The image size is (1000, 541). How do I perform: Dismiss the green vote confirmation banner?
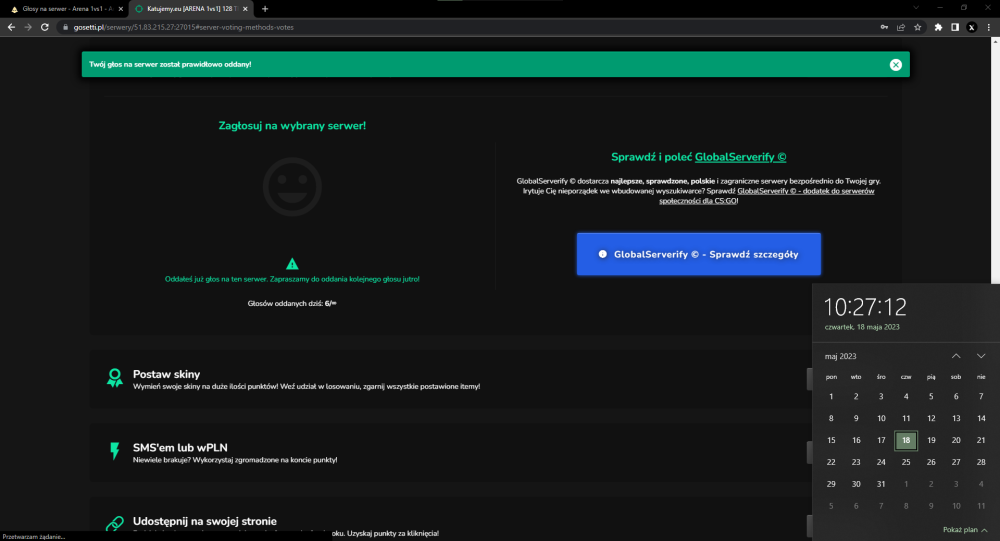pos(895,64)
